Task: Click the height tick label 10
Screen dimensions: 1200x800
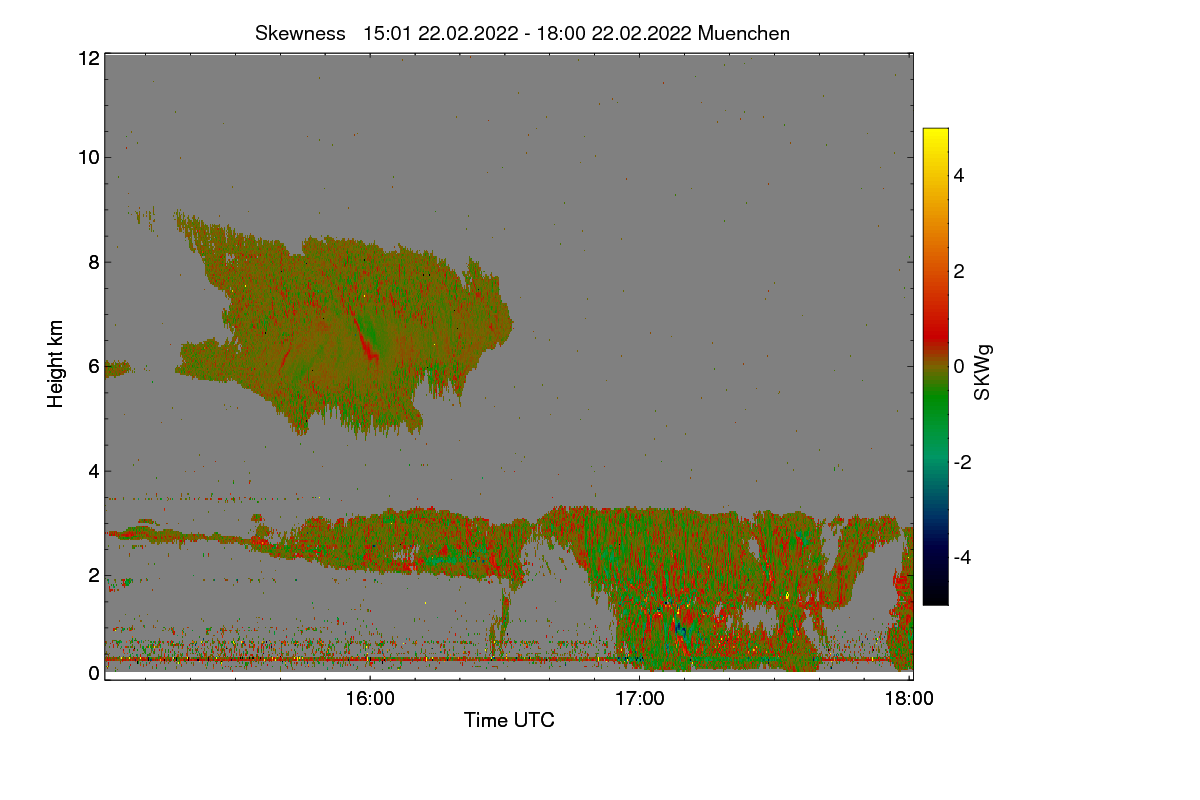Action: click(x=88, y=157)
